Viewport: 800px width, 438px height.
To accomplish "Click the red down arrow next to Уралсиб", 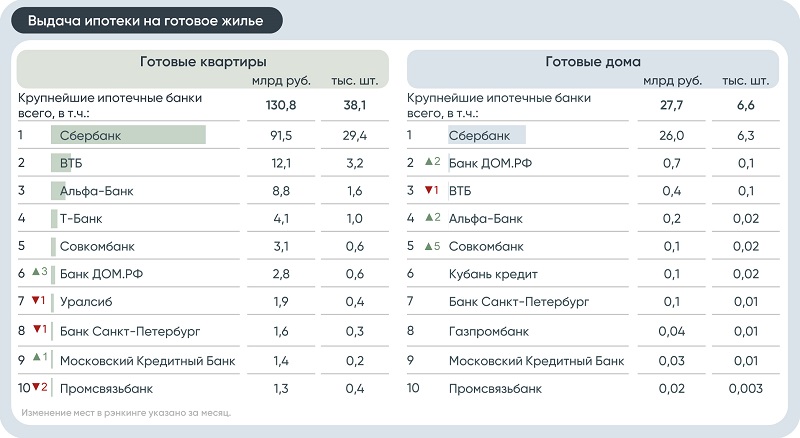I will pos(35,300).
